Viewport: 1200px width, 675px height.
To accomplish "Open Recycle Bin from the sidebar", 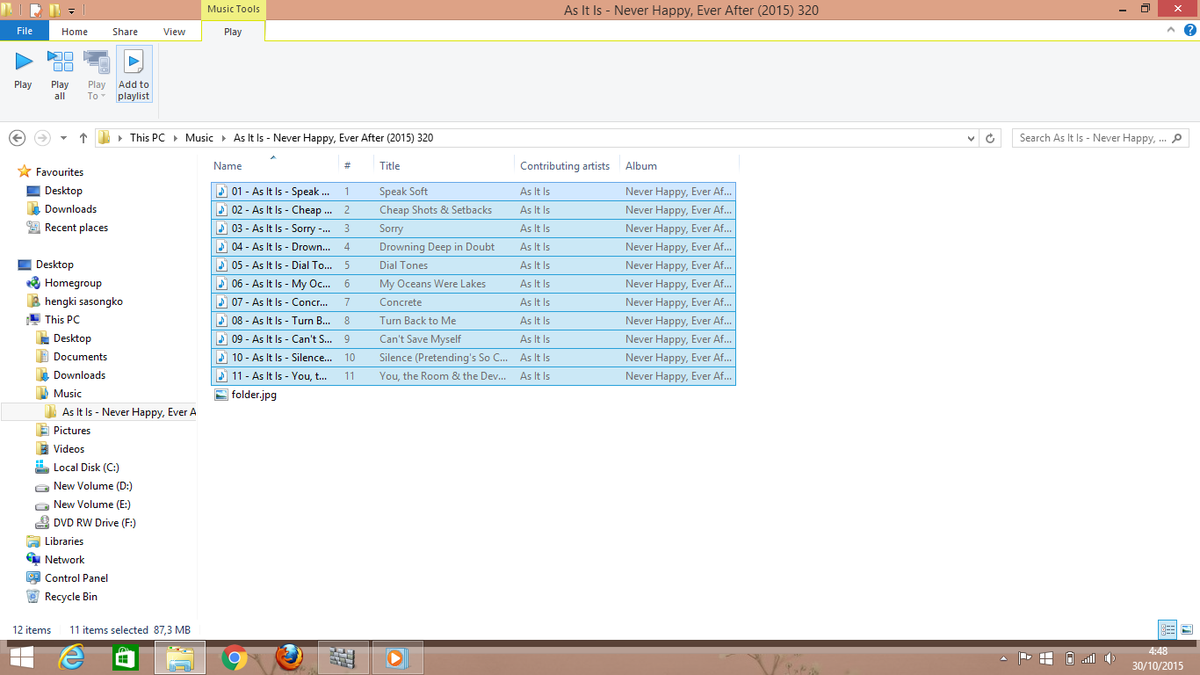I will tap(71, 597).
